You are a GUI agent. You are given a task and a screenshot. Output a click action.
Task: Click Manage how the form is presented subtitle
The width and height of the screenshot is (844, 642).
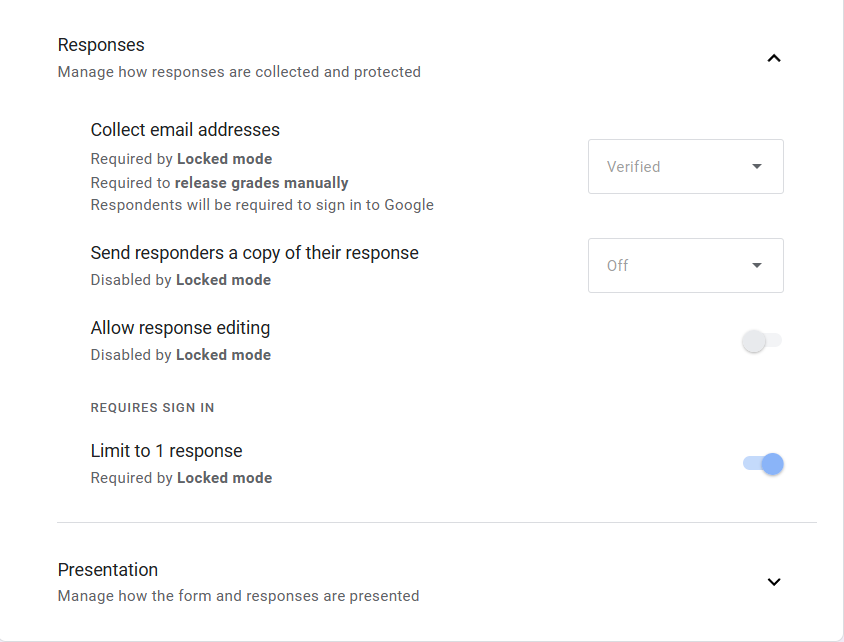coord(238,596)
